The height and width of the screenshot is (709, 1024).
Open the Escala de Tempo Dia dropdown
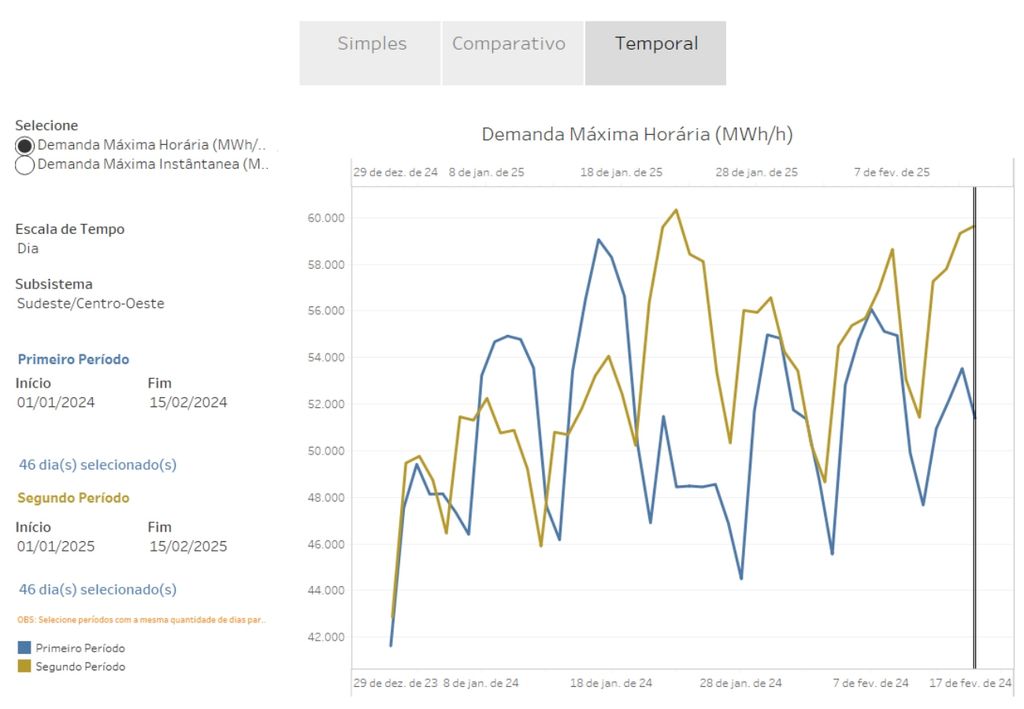(x=28, y=248)
